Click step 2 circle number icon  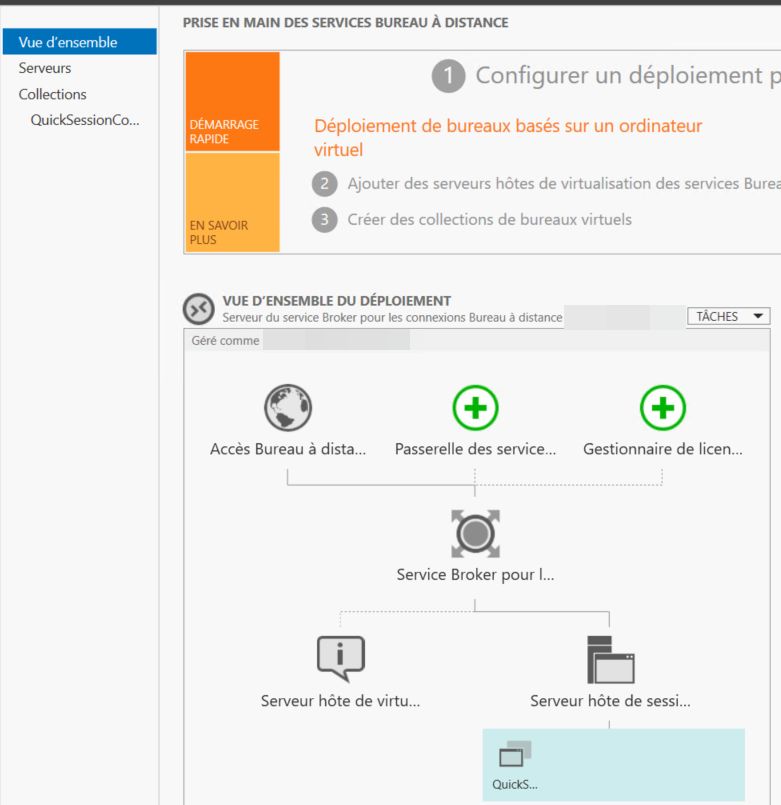click(325, 184)
